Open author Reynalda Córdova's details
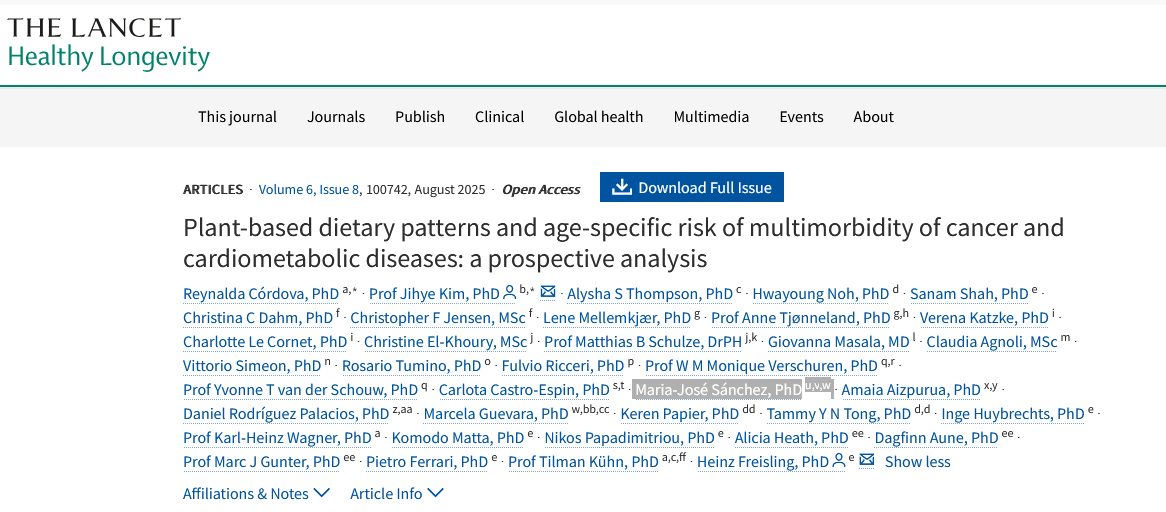The image size is (1166, 512). tap(260, 294)
